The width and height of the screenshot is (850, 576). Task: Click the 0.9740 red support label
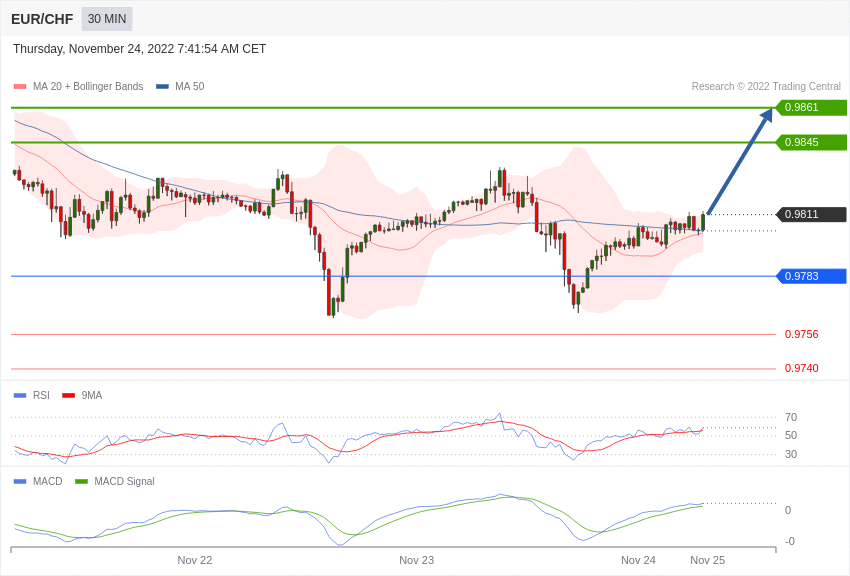802,368
